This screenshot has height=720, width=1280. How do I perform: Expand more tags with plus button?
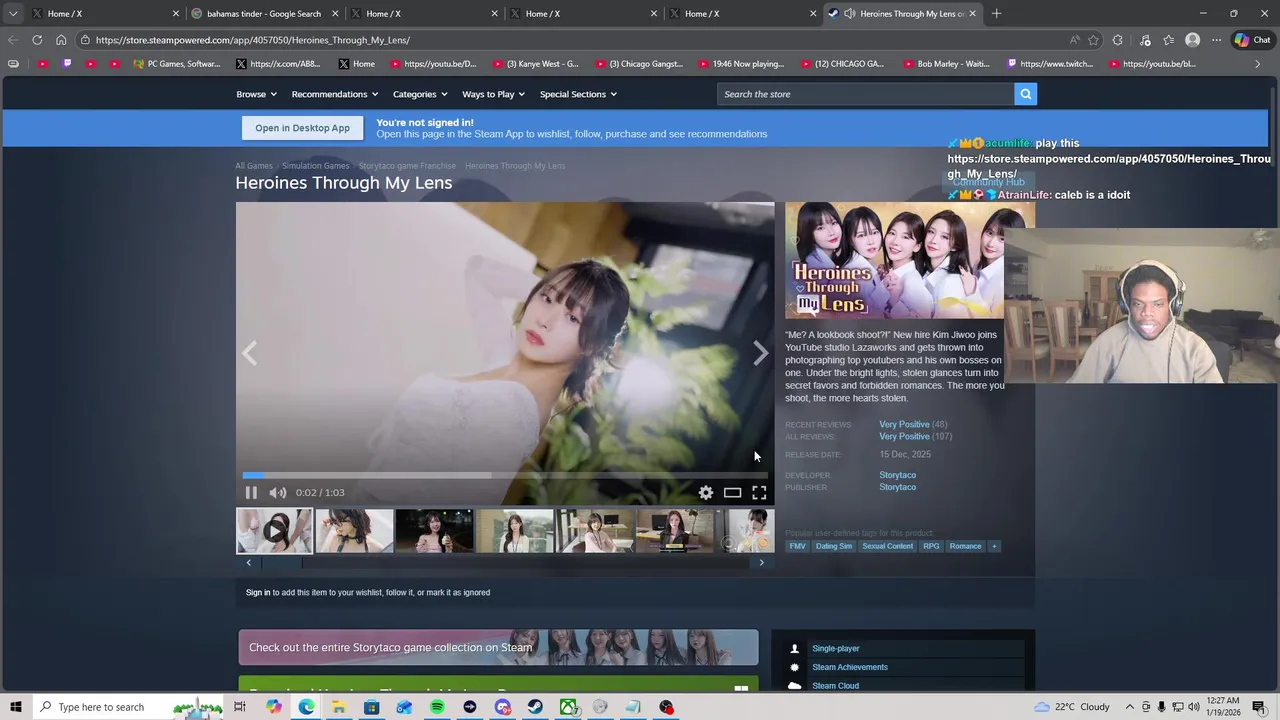coord(994,546)
